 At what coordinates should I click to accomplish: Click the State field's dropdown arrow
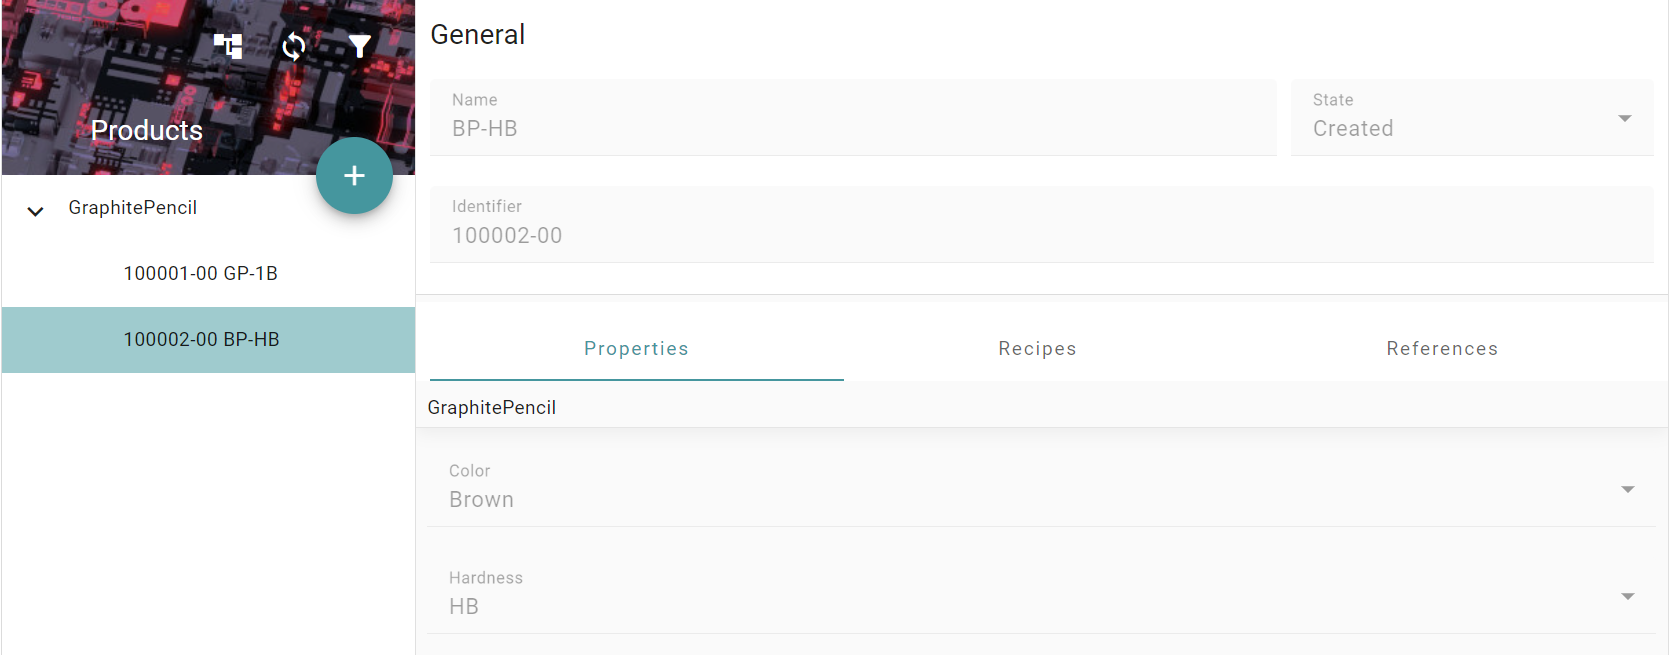[x=1625, y=118]
